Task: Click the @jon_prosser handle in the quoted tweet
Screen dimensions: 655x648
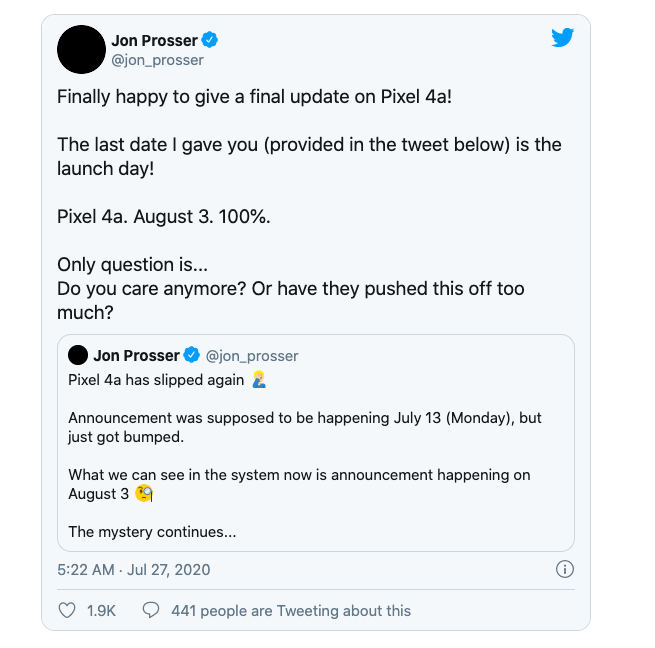Action: (x=252, y=356)
